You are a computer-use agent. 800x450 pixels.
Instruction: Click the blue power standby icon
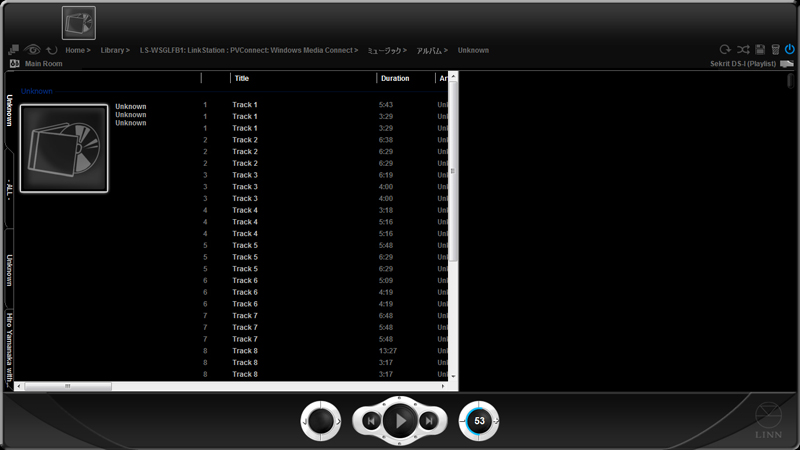(790, 49)
